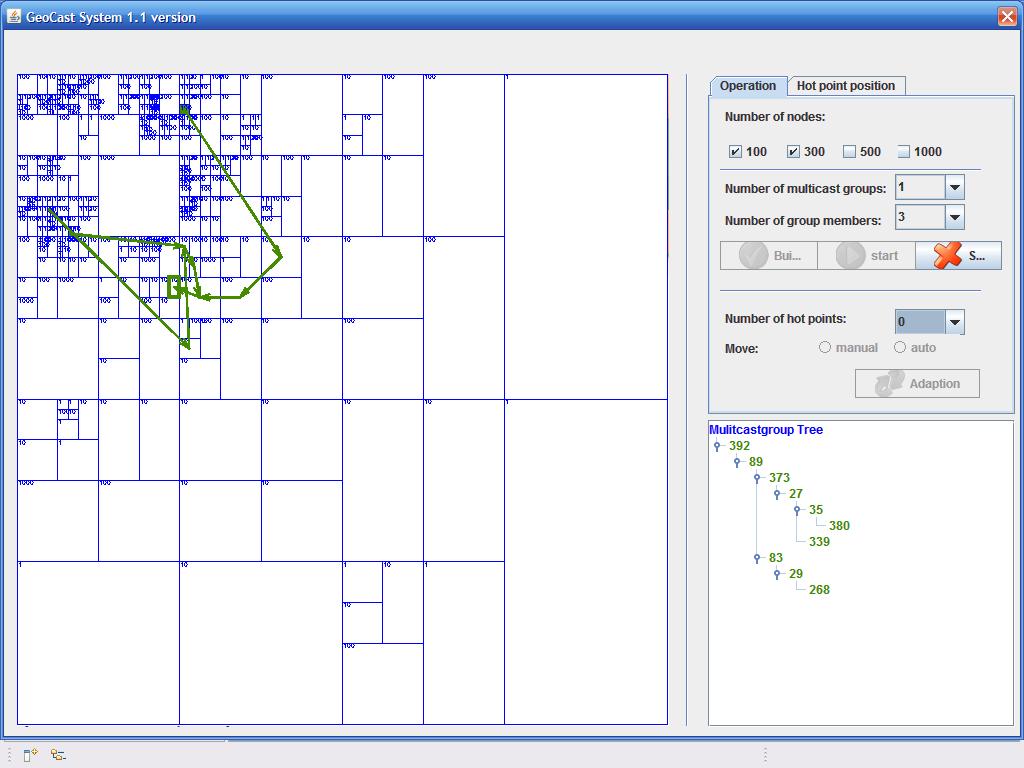Switch to the Hot point position tab
This screenshot has width=1024, height=768.
click(x=845, y=86)
